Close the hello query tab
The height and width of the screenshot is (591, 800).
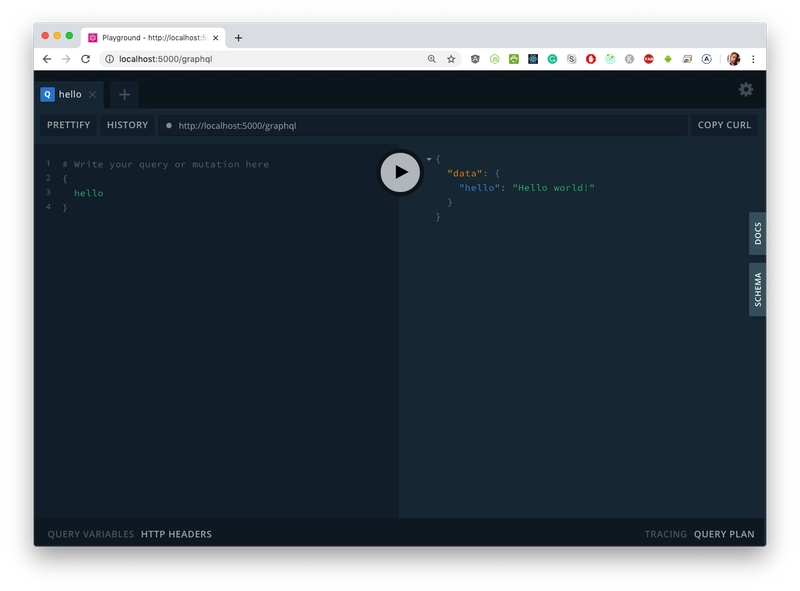tap(93, 94)
